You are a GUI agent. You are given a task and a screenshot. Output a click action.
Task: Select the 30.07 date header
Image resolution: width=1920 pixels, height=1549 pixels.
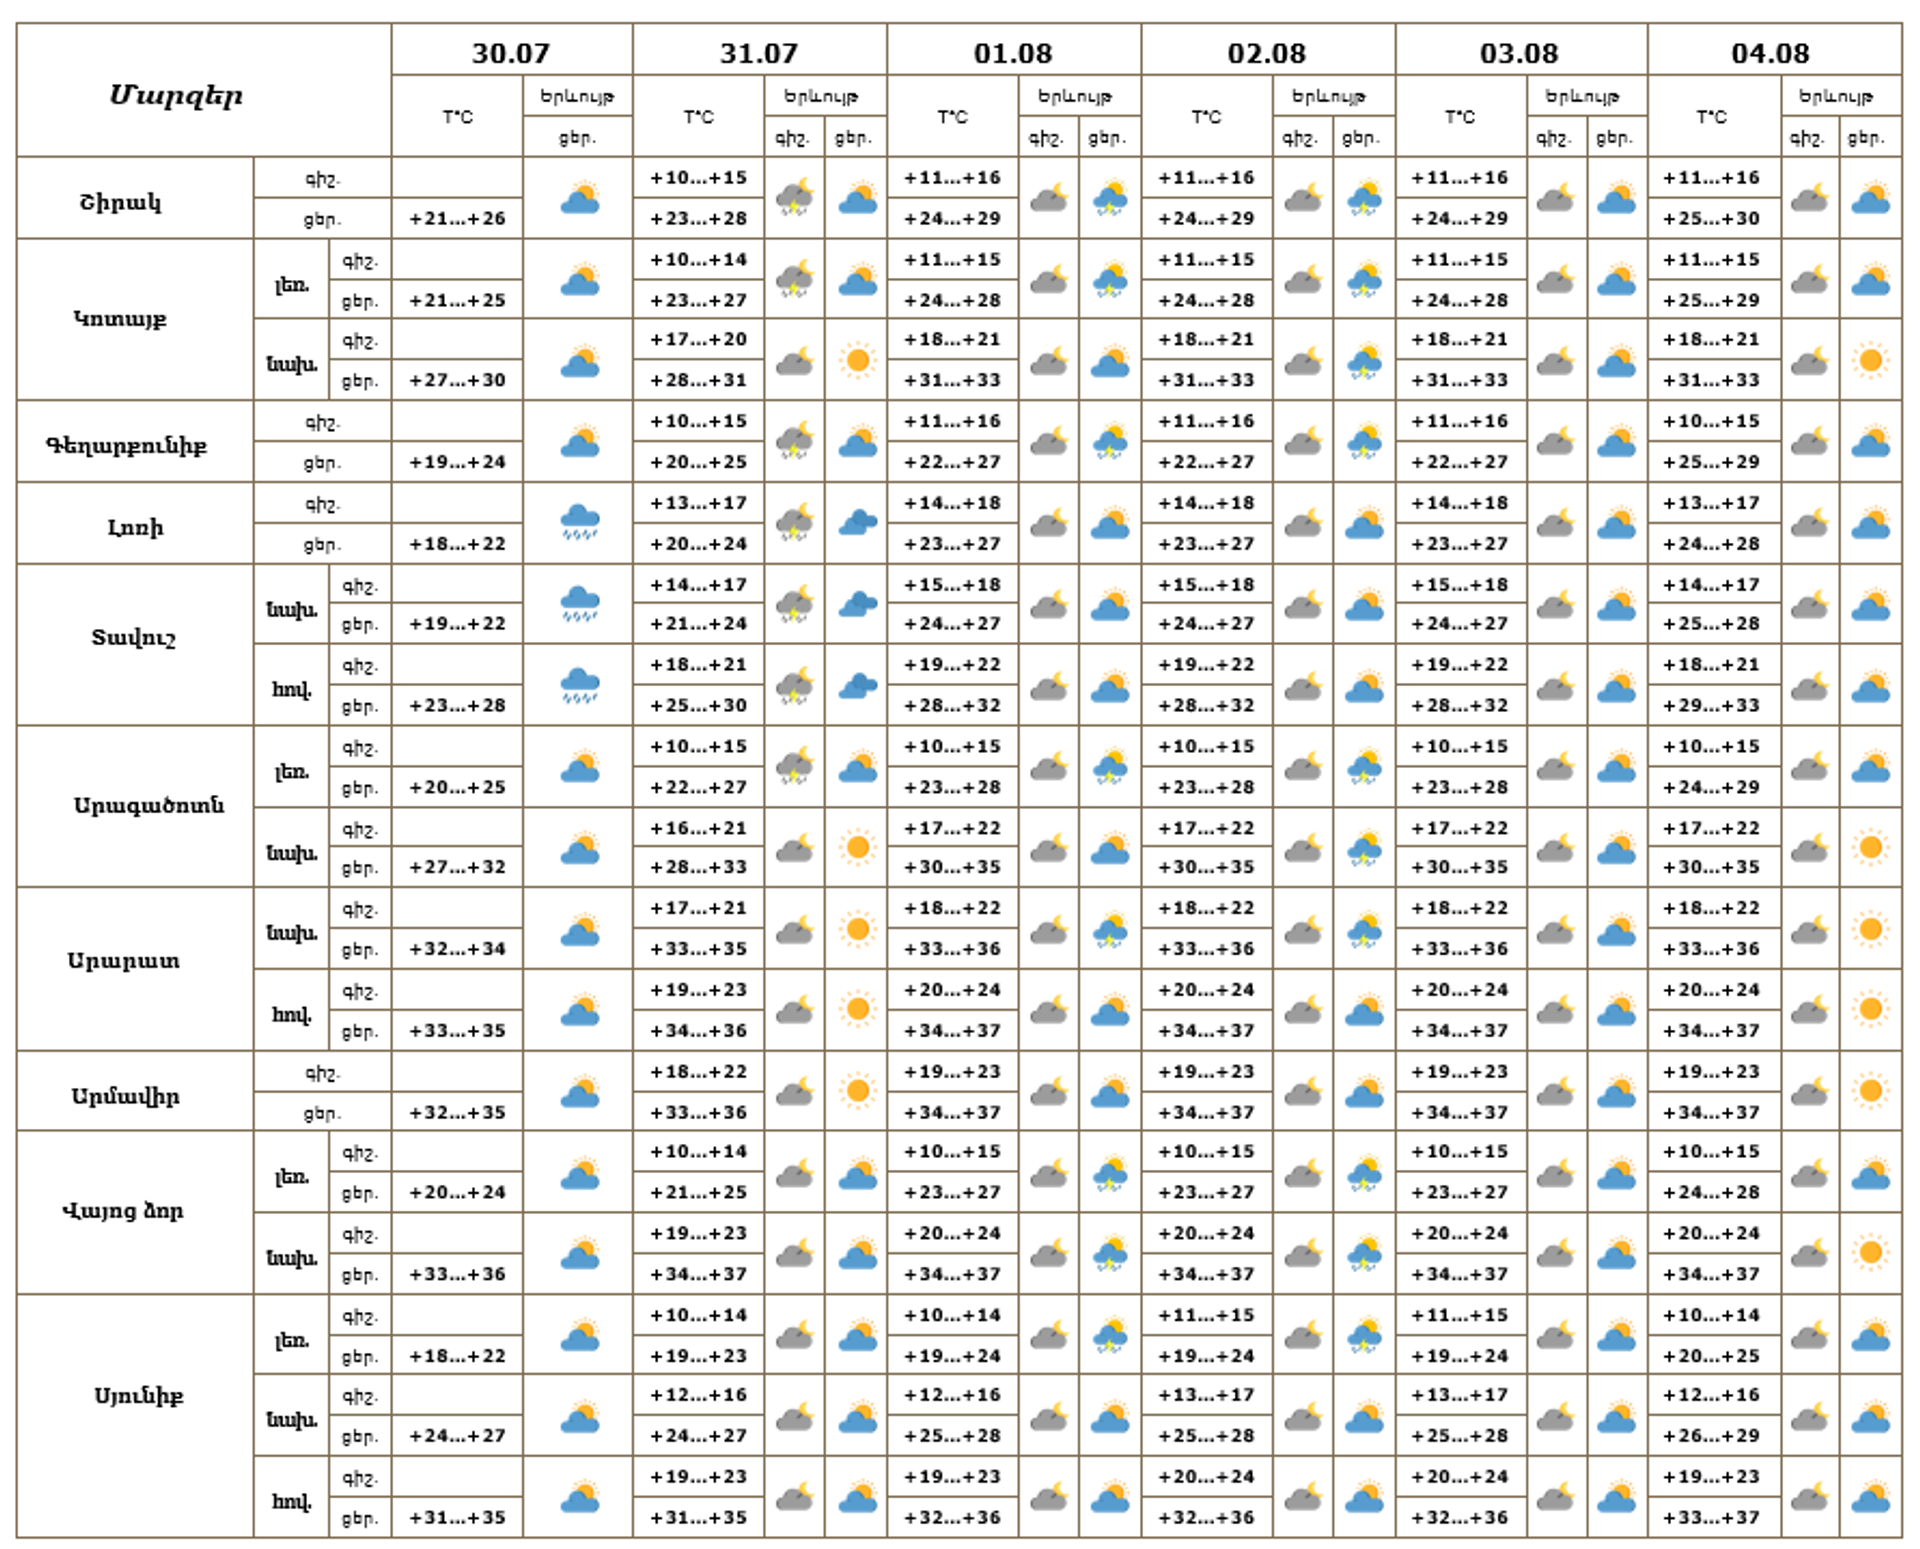point(511,52)
